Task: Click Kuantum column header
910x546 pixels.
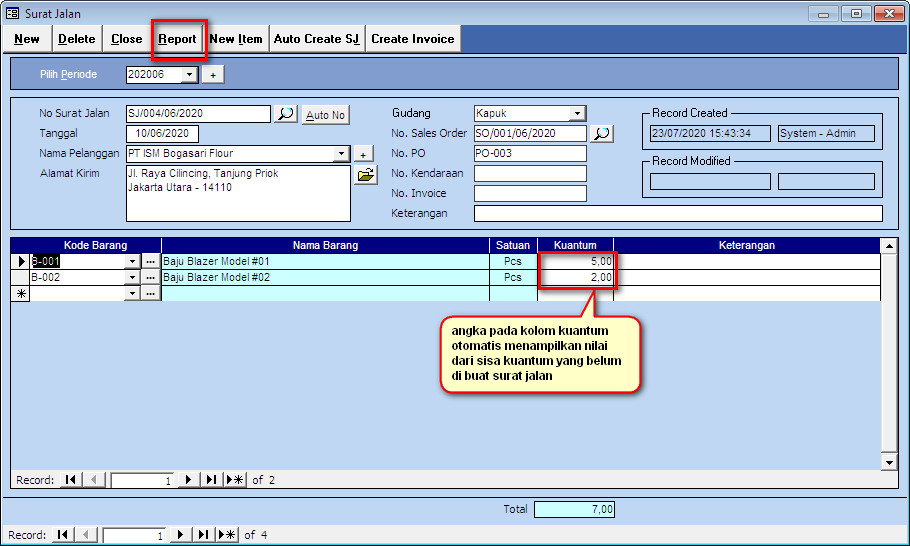Action: pyautogui.click(x=576, y=245)
